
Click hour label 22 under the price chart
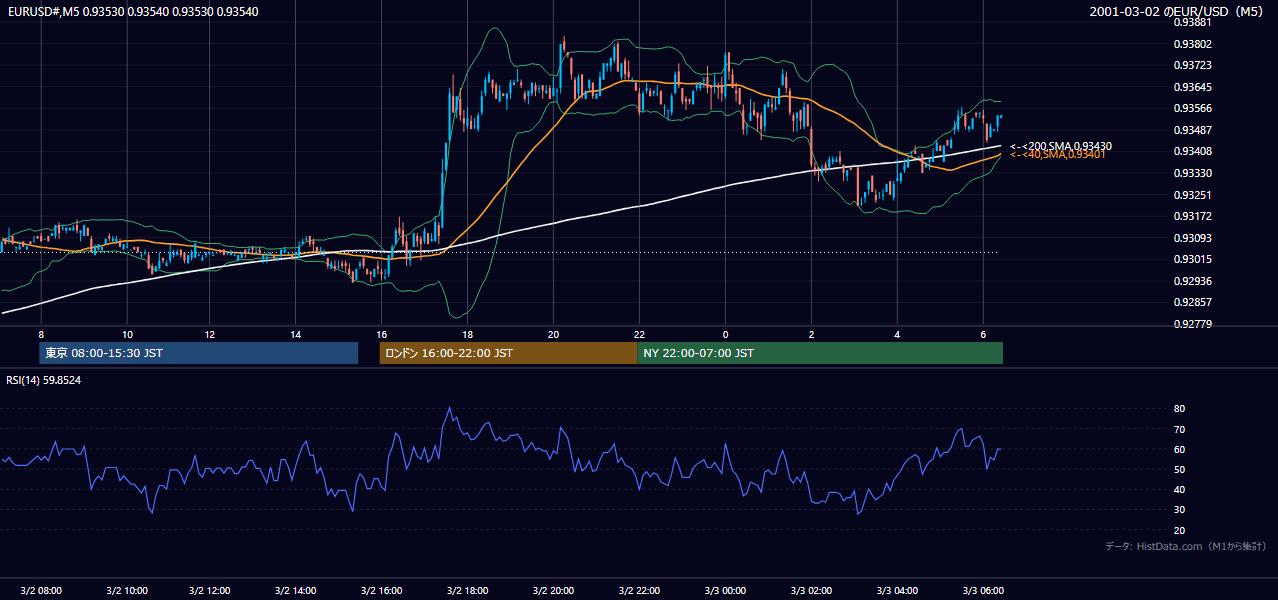(640, 334)
